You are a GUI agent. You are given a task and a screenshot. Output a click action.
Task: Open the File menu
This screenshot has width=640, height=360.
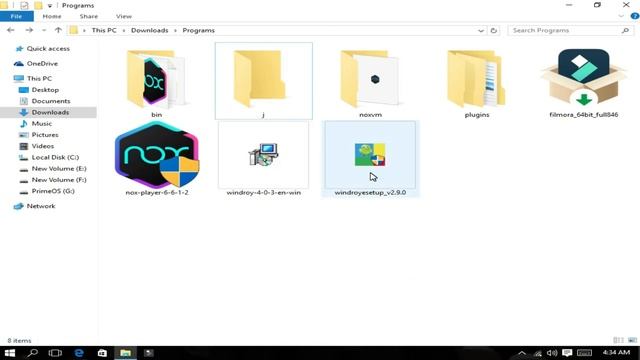[x=16, y=16]
